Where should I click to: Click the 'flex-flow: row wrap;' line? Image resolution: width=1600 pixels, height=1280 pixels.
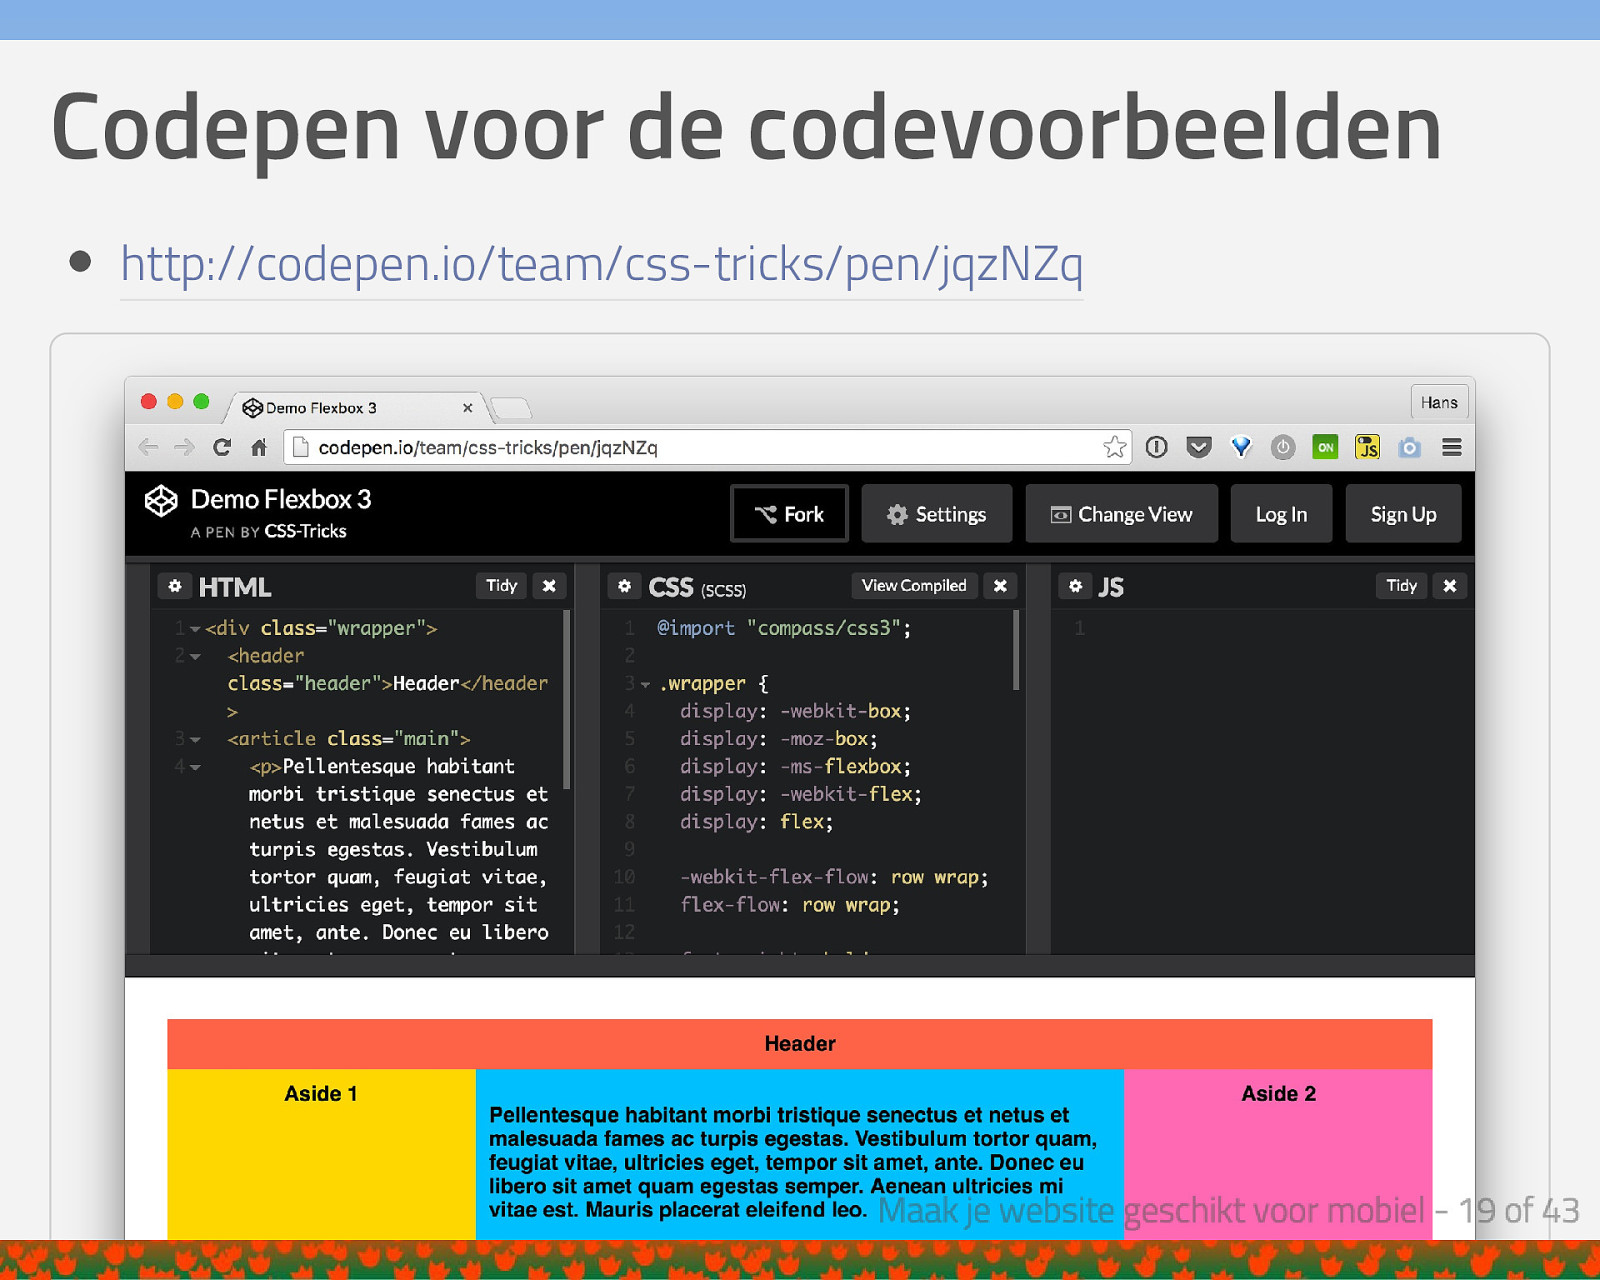tap(790, 905)
